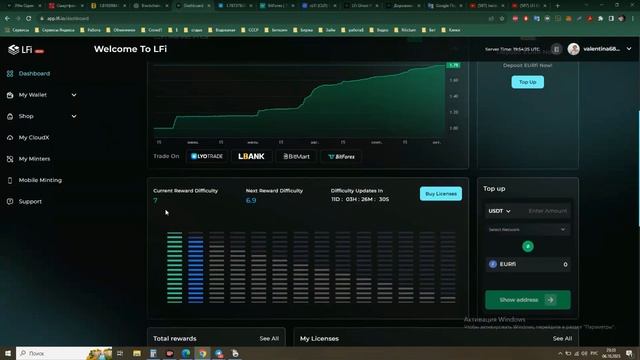Click Chrome icon in taskbar

point(202,353)
